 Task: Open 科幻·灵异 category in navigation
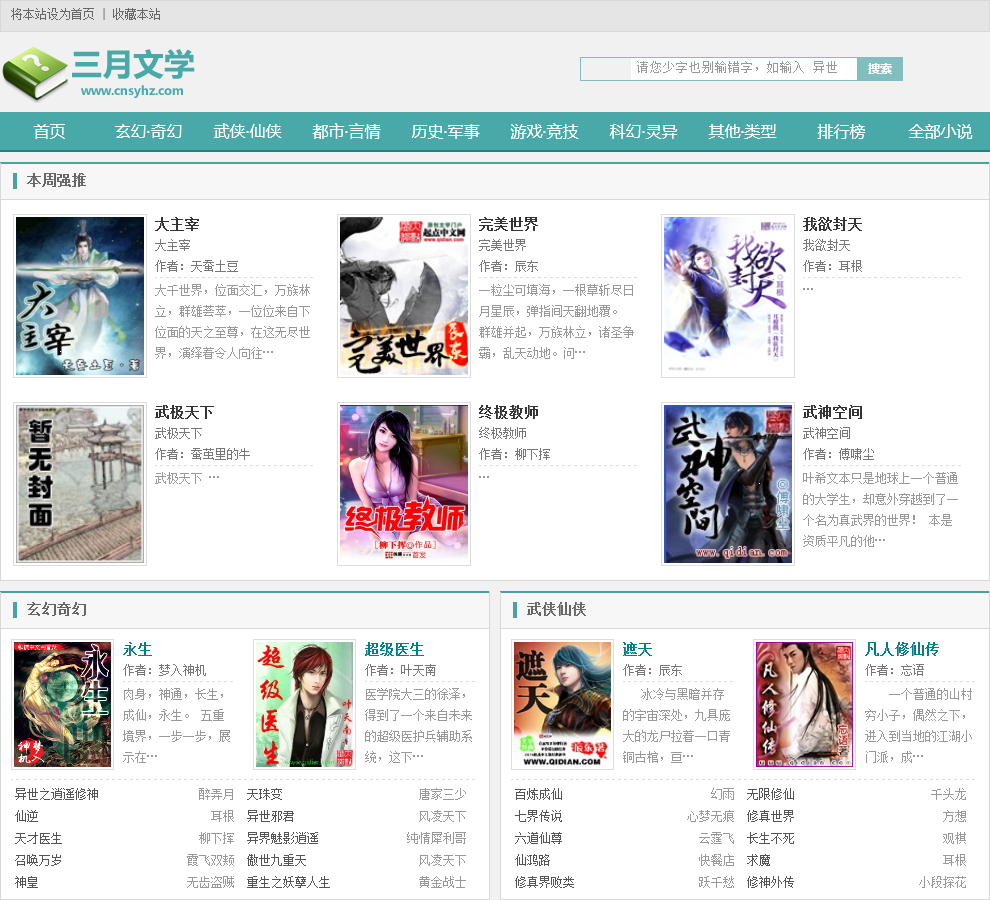pyautogui.click(x=643, y=131)
